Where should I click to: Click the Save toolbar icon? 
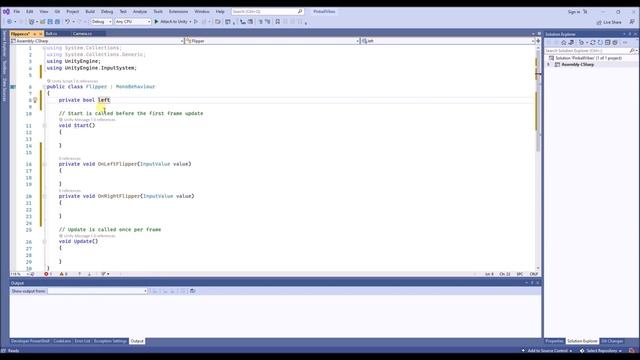point(50,22)
